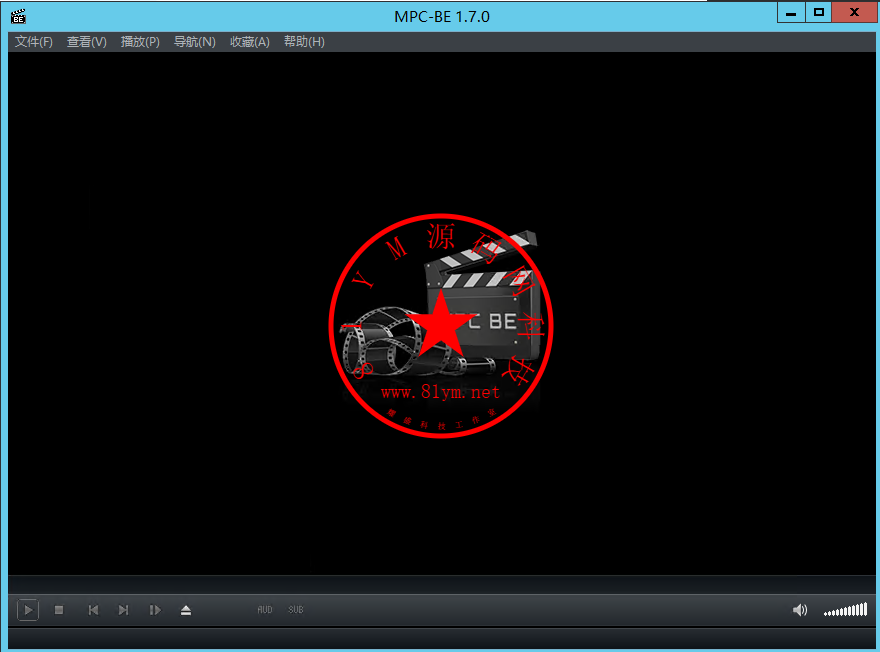The image size is (880, 652).
Task: Open the 播放(P) menu
Action: click(140, 42)
